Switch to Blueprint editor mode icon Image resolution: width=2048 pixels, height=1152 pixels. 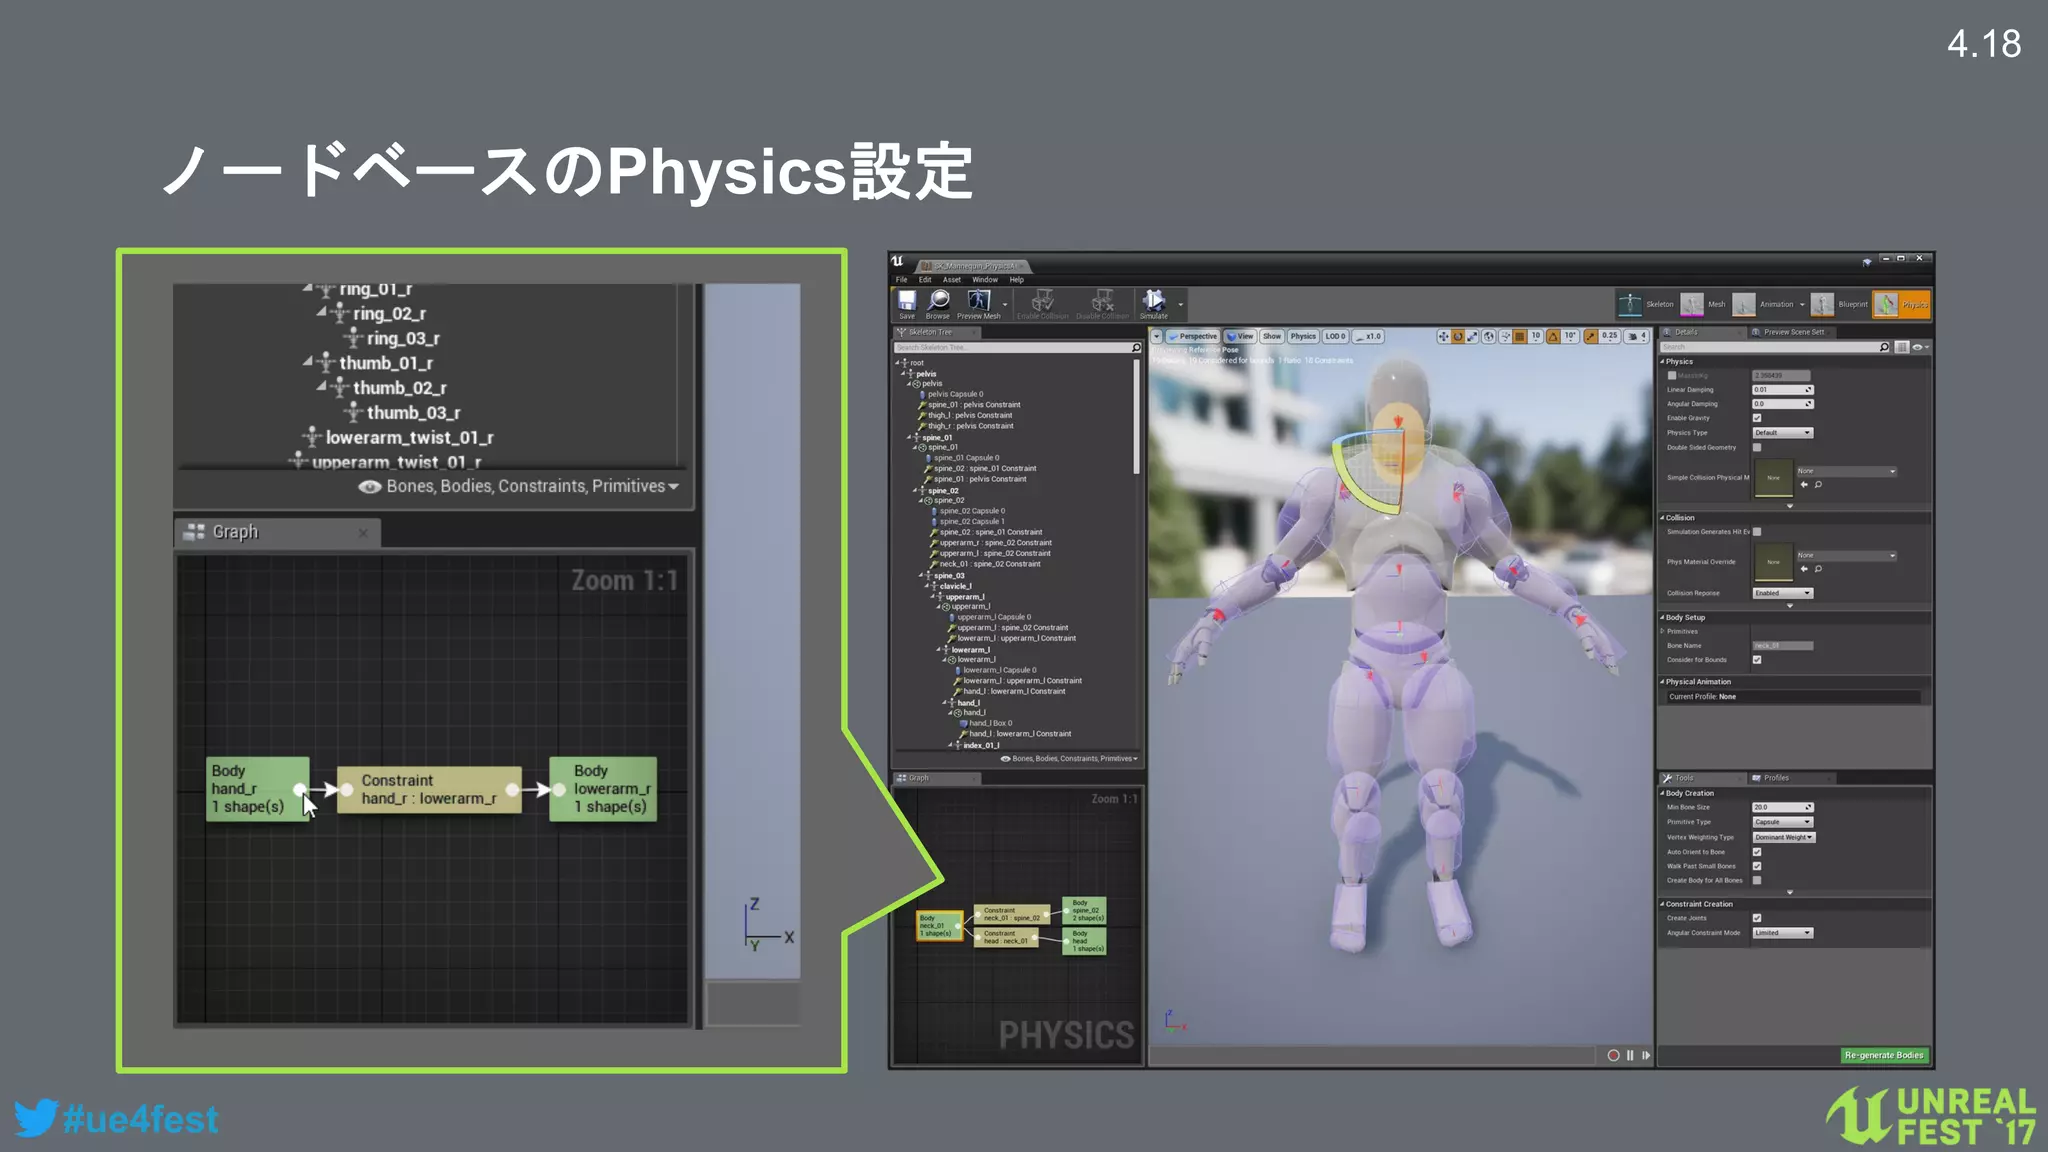click(1822, 304)
